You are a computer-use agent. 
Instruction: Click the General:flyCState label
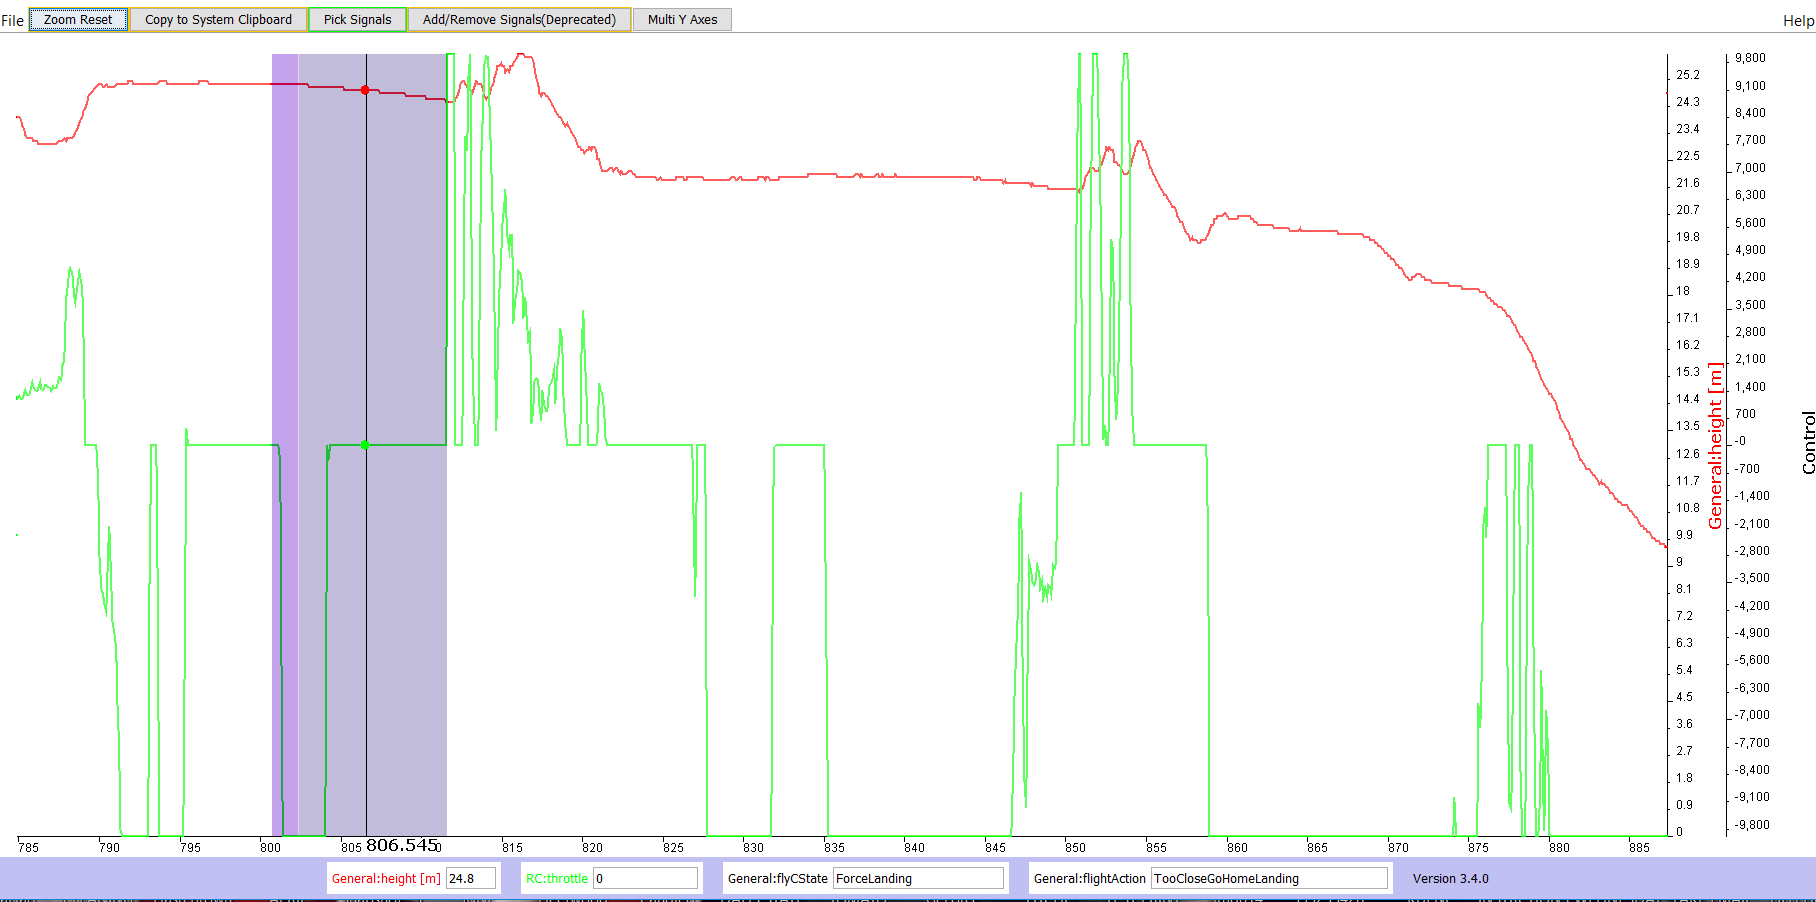778,879
